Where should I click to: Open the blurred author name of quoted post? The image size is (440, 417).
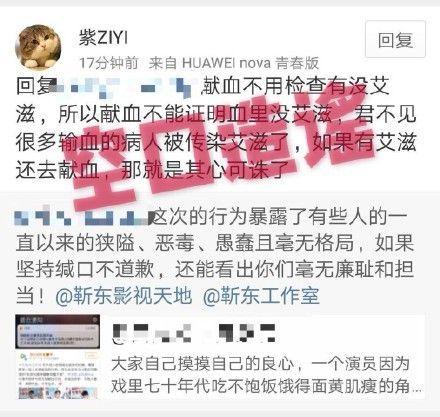click(x=82, y=217)
